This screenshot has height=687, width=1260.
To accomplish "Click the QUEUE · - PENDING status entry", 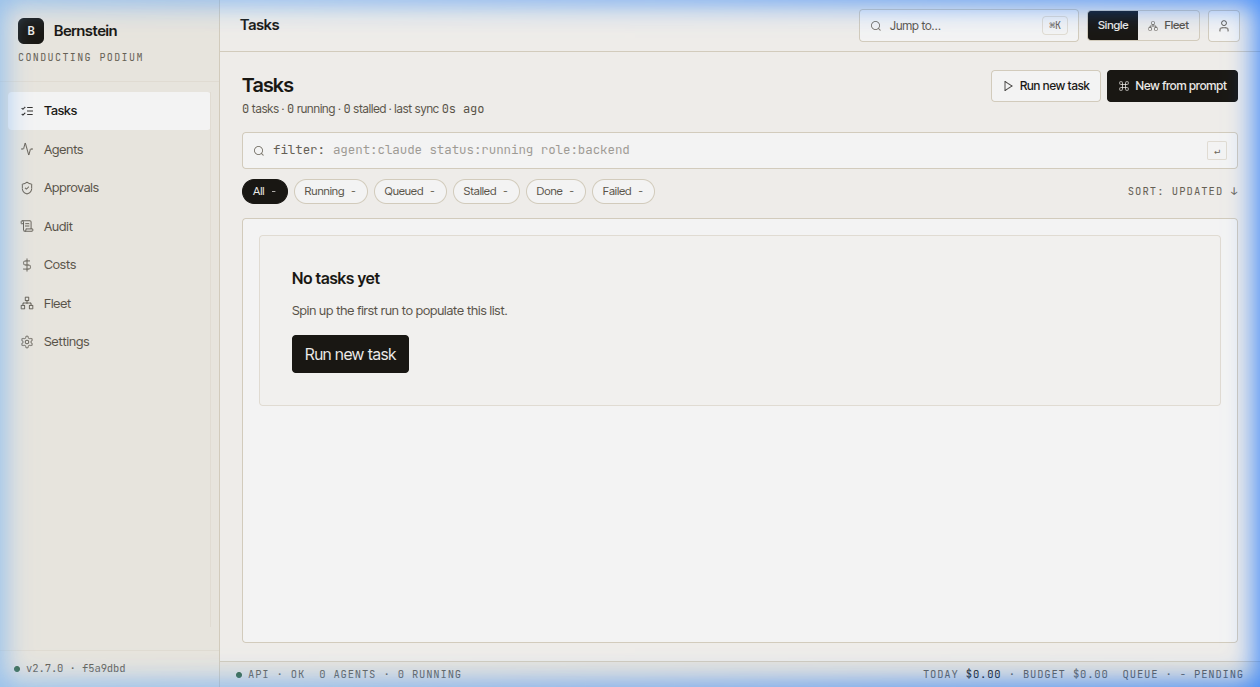I will pyautogui.click(x=1183, y=675).
